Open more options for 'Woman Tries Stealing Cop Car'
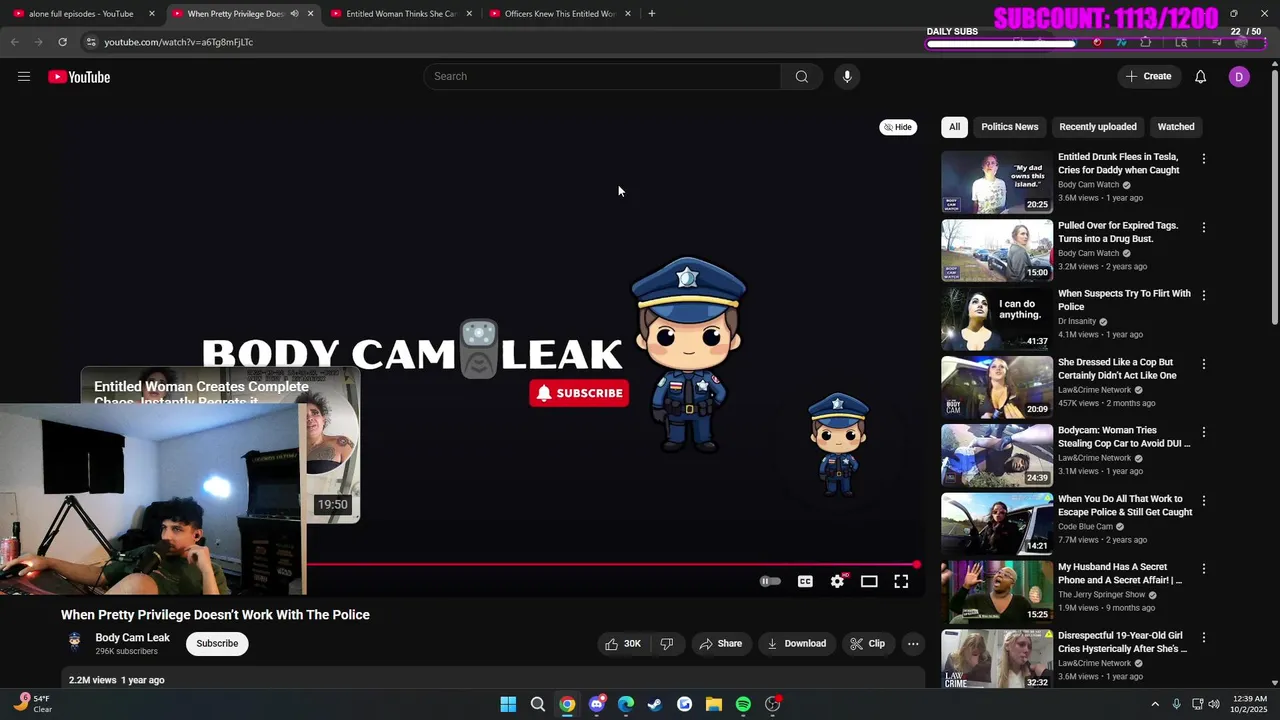Image resolution: width=1280 pixels, height=720 pixels. [1203, 432]
